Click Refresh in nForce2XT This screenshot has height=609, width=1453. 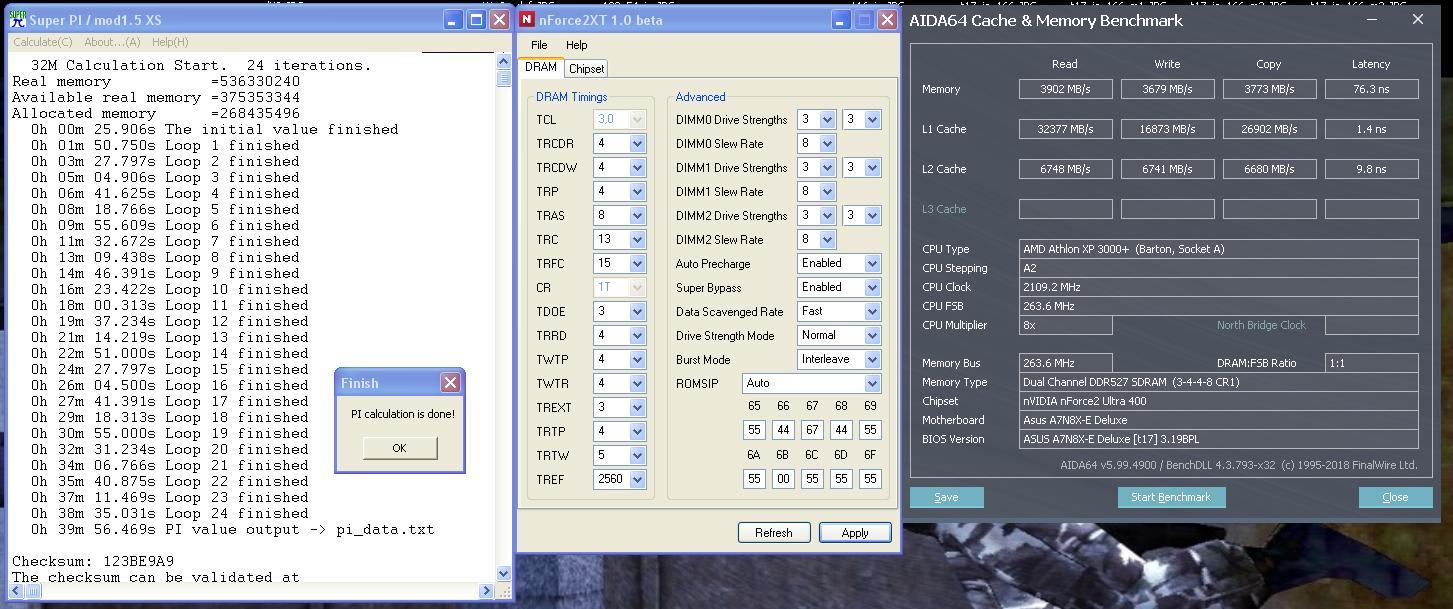click(773, 533)
